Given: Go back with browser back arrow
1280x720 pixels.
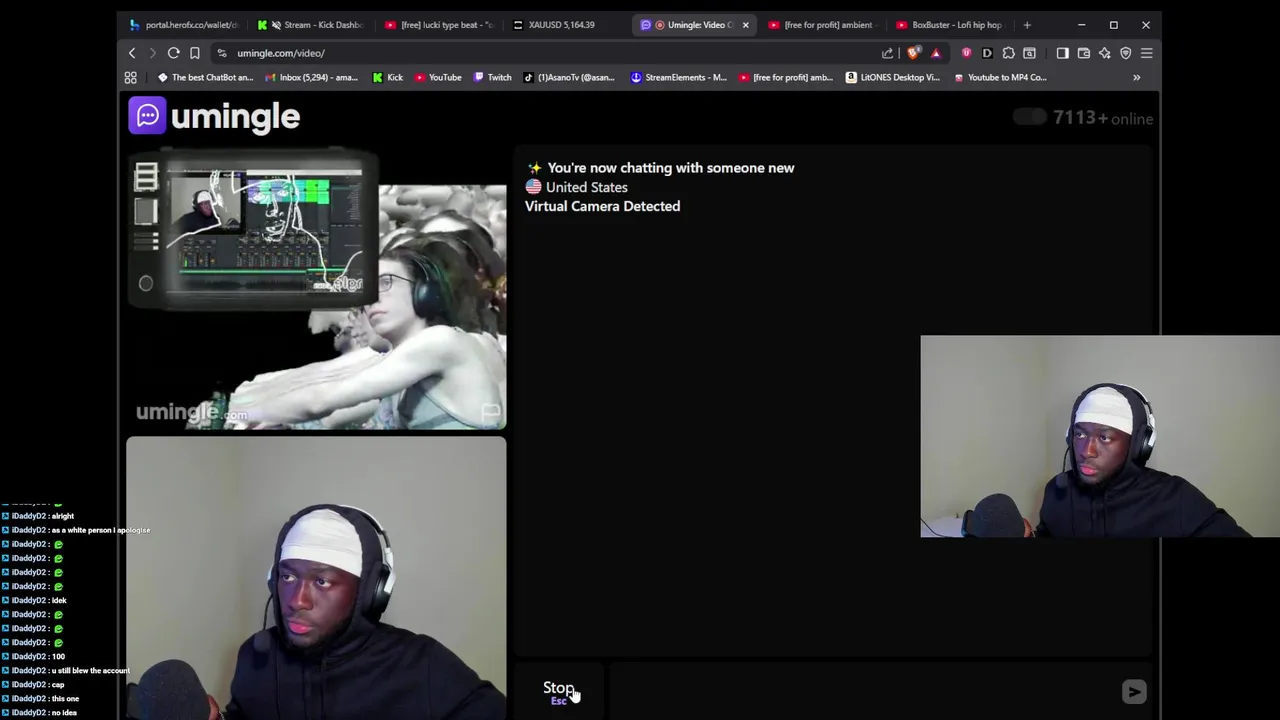Looking at the screenshot, I should point(132,53).
